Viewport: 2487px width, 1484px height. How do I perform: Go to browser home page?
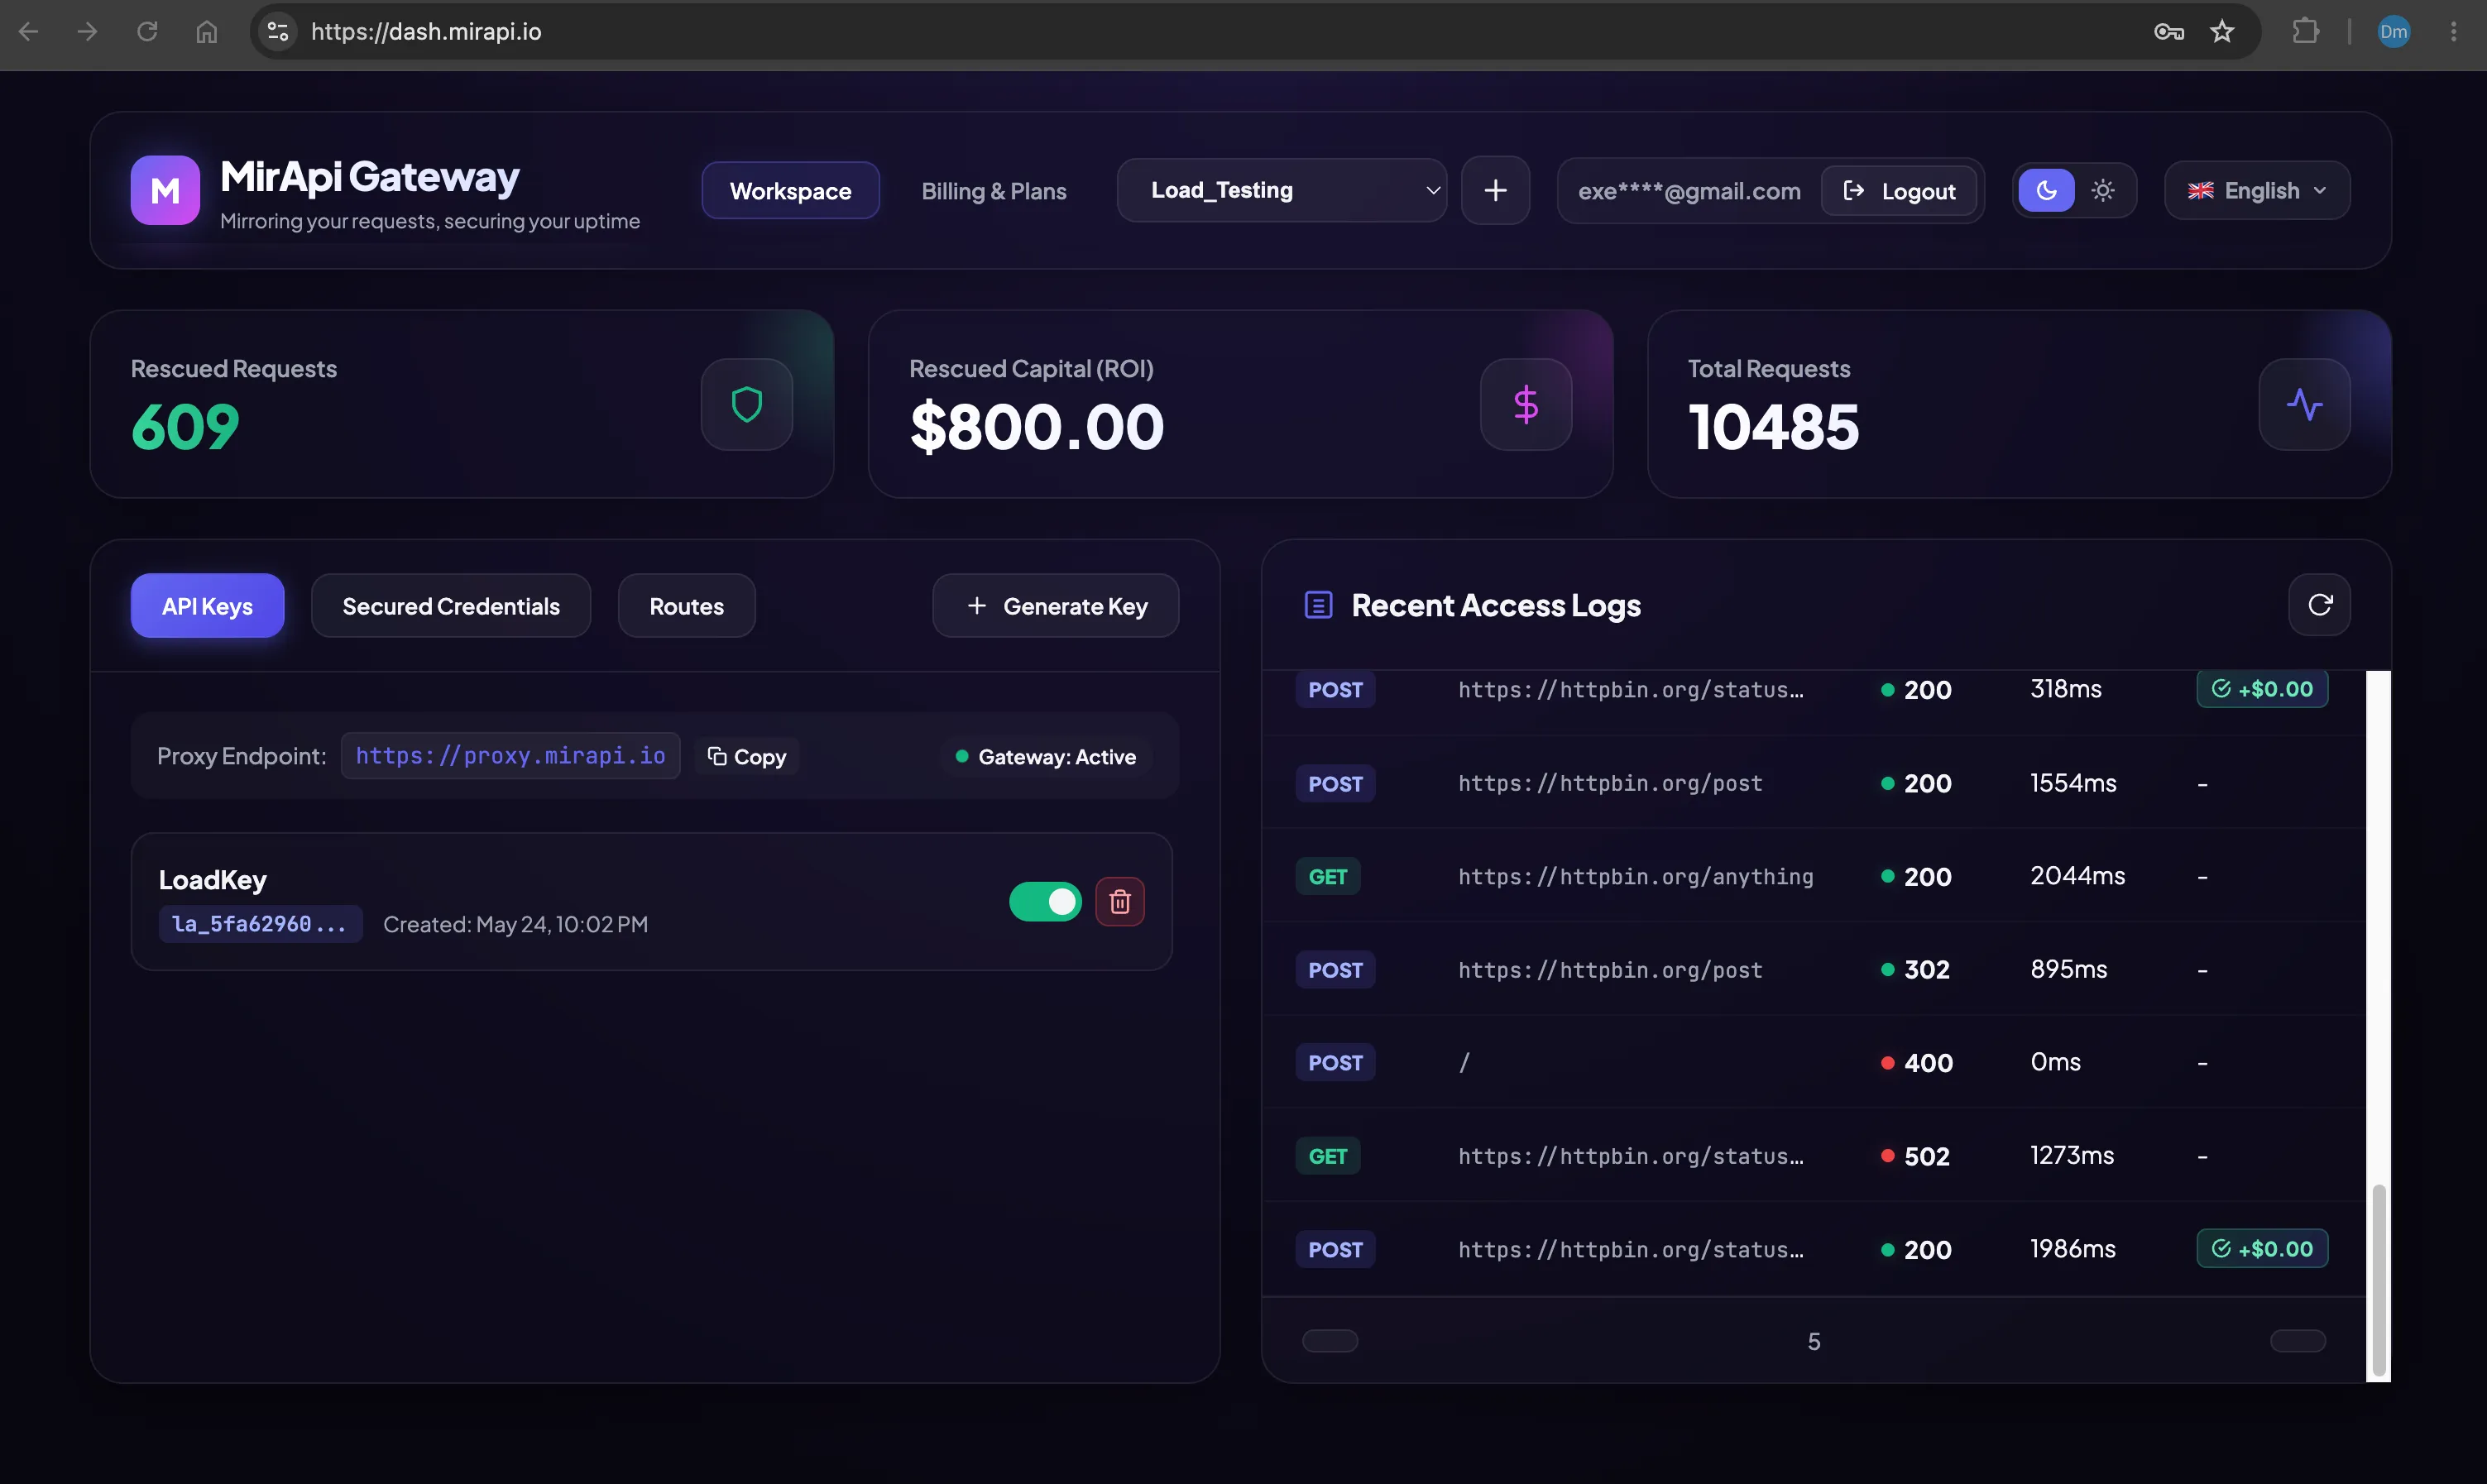pyautogui.click(x=206, y=32)
